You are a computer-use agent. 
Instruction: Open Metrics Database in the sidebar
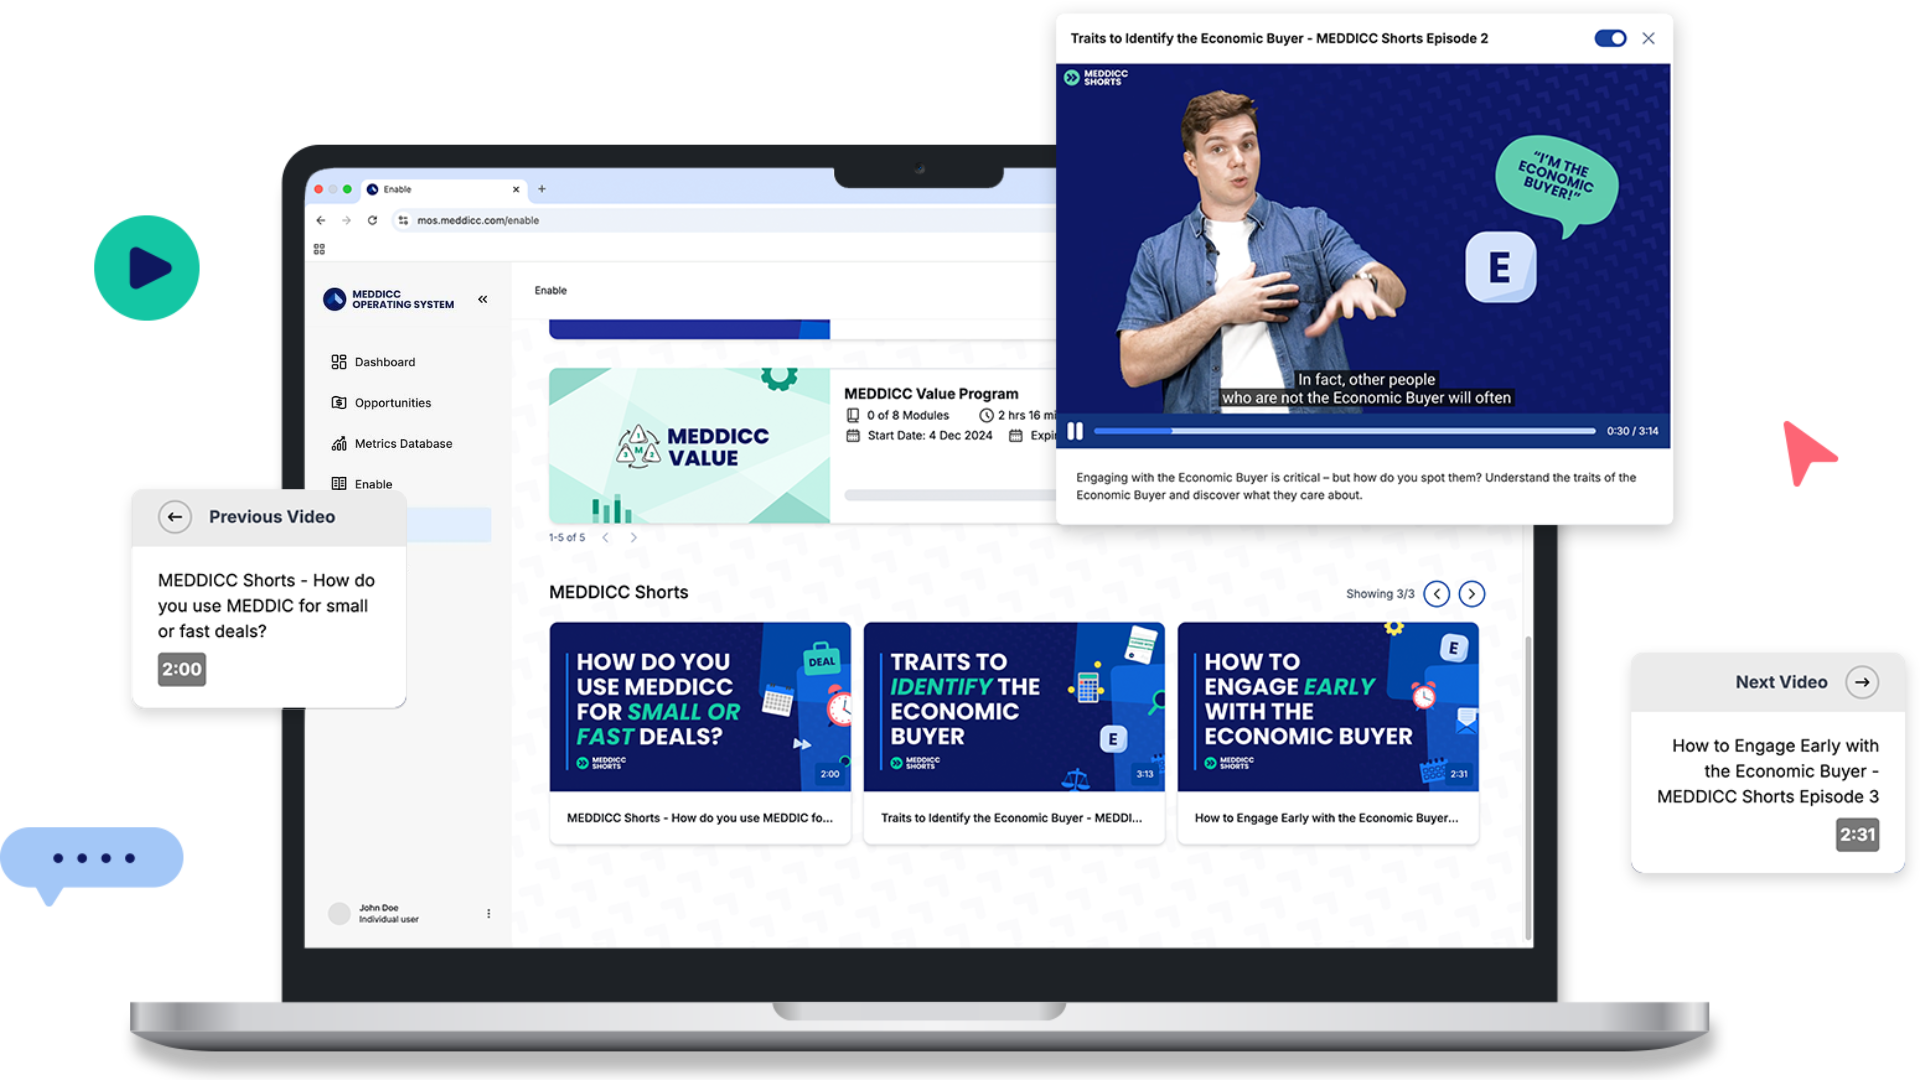pyautogui.click(x=403, y=443)
